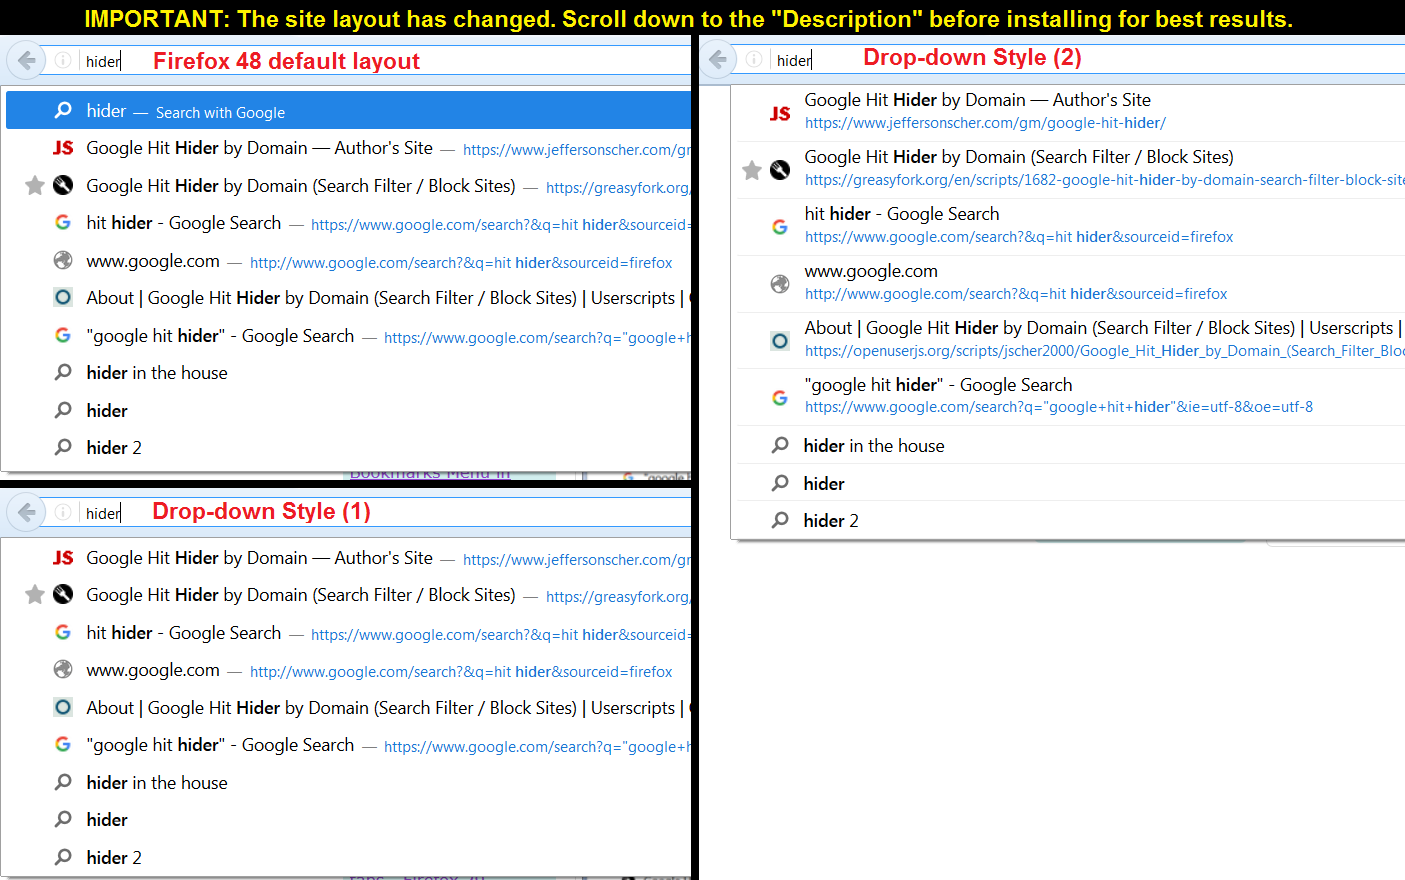Open google.com search URL ending utf-8, Style (2)
The height and width of the screenshot is (880, 1405).
pos(1059,407)
